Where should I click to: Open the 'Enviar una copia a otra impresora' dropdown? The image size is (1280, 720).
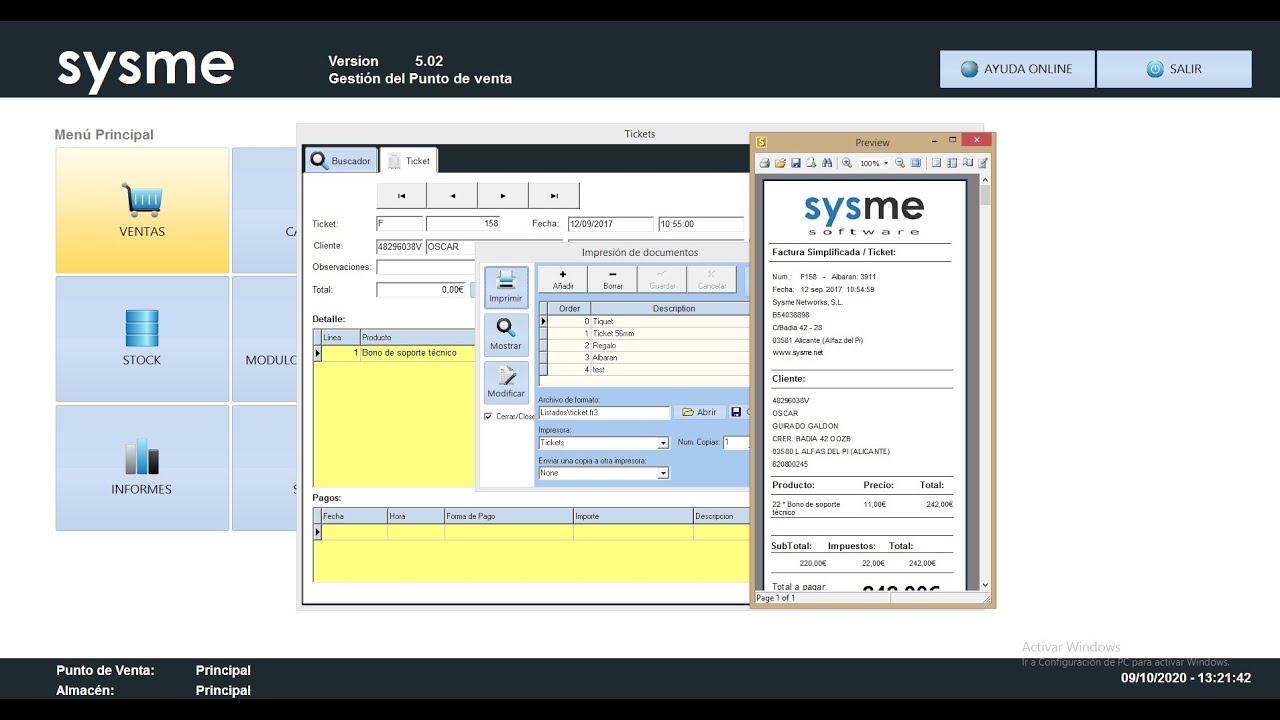[663, 473]
